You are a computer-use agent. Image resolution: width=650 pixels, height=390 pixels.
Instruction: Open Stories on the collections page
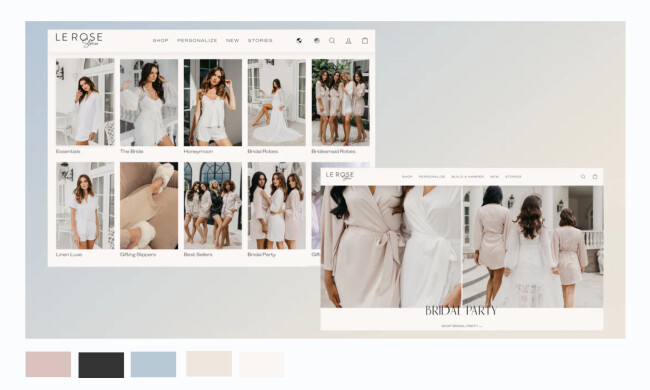point(260,41)
